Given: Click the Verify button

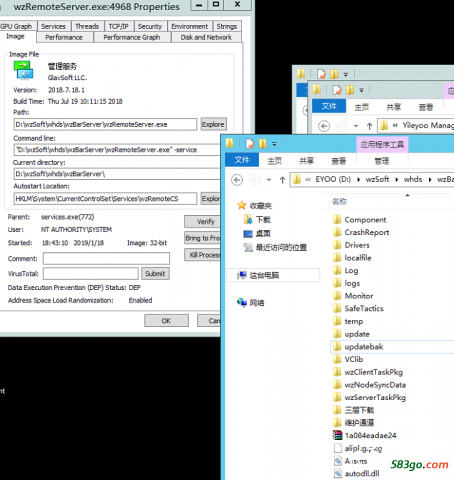Looking at the screenshot, I should click(x=205, y=222).
